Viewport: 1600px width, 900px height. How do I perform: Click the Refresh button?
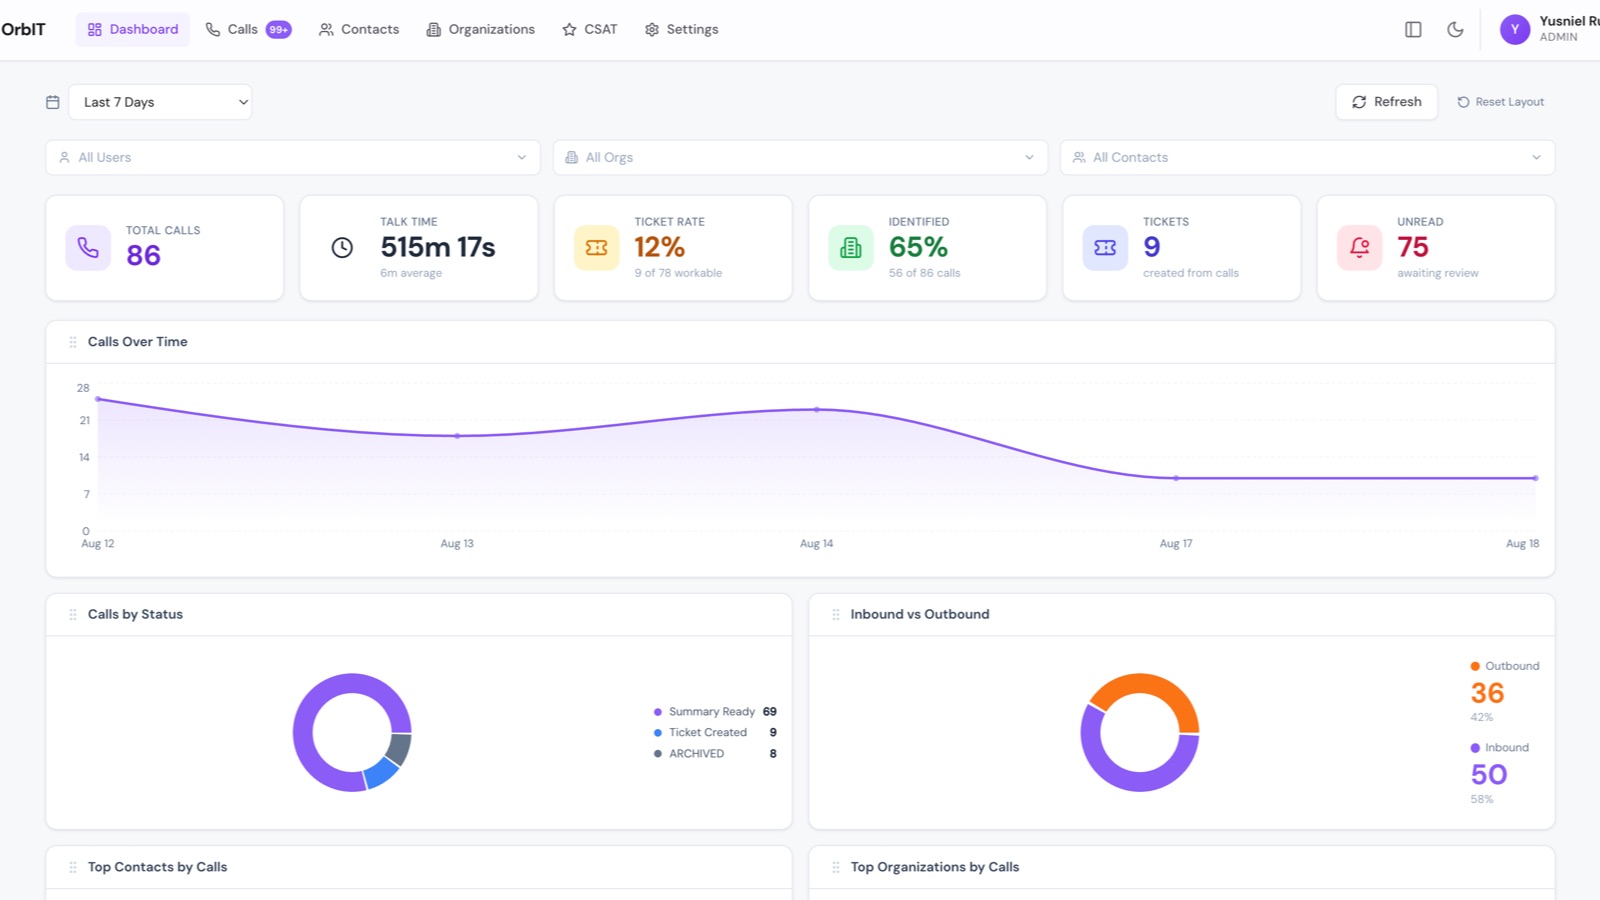tap(1387, 102)
